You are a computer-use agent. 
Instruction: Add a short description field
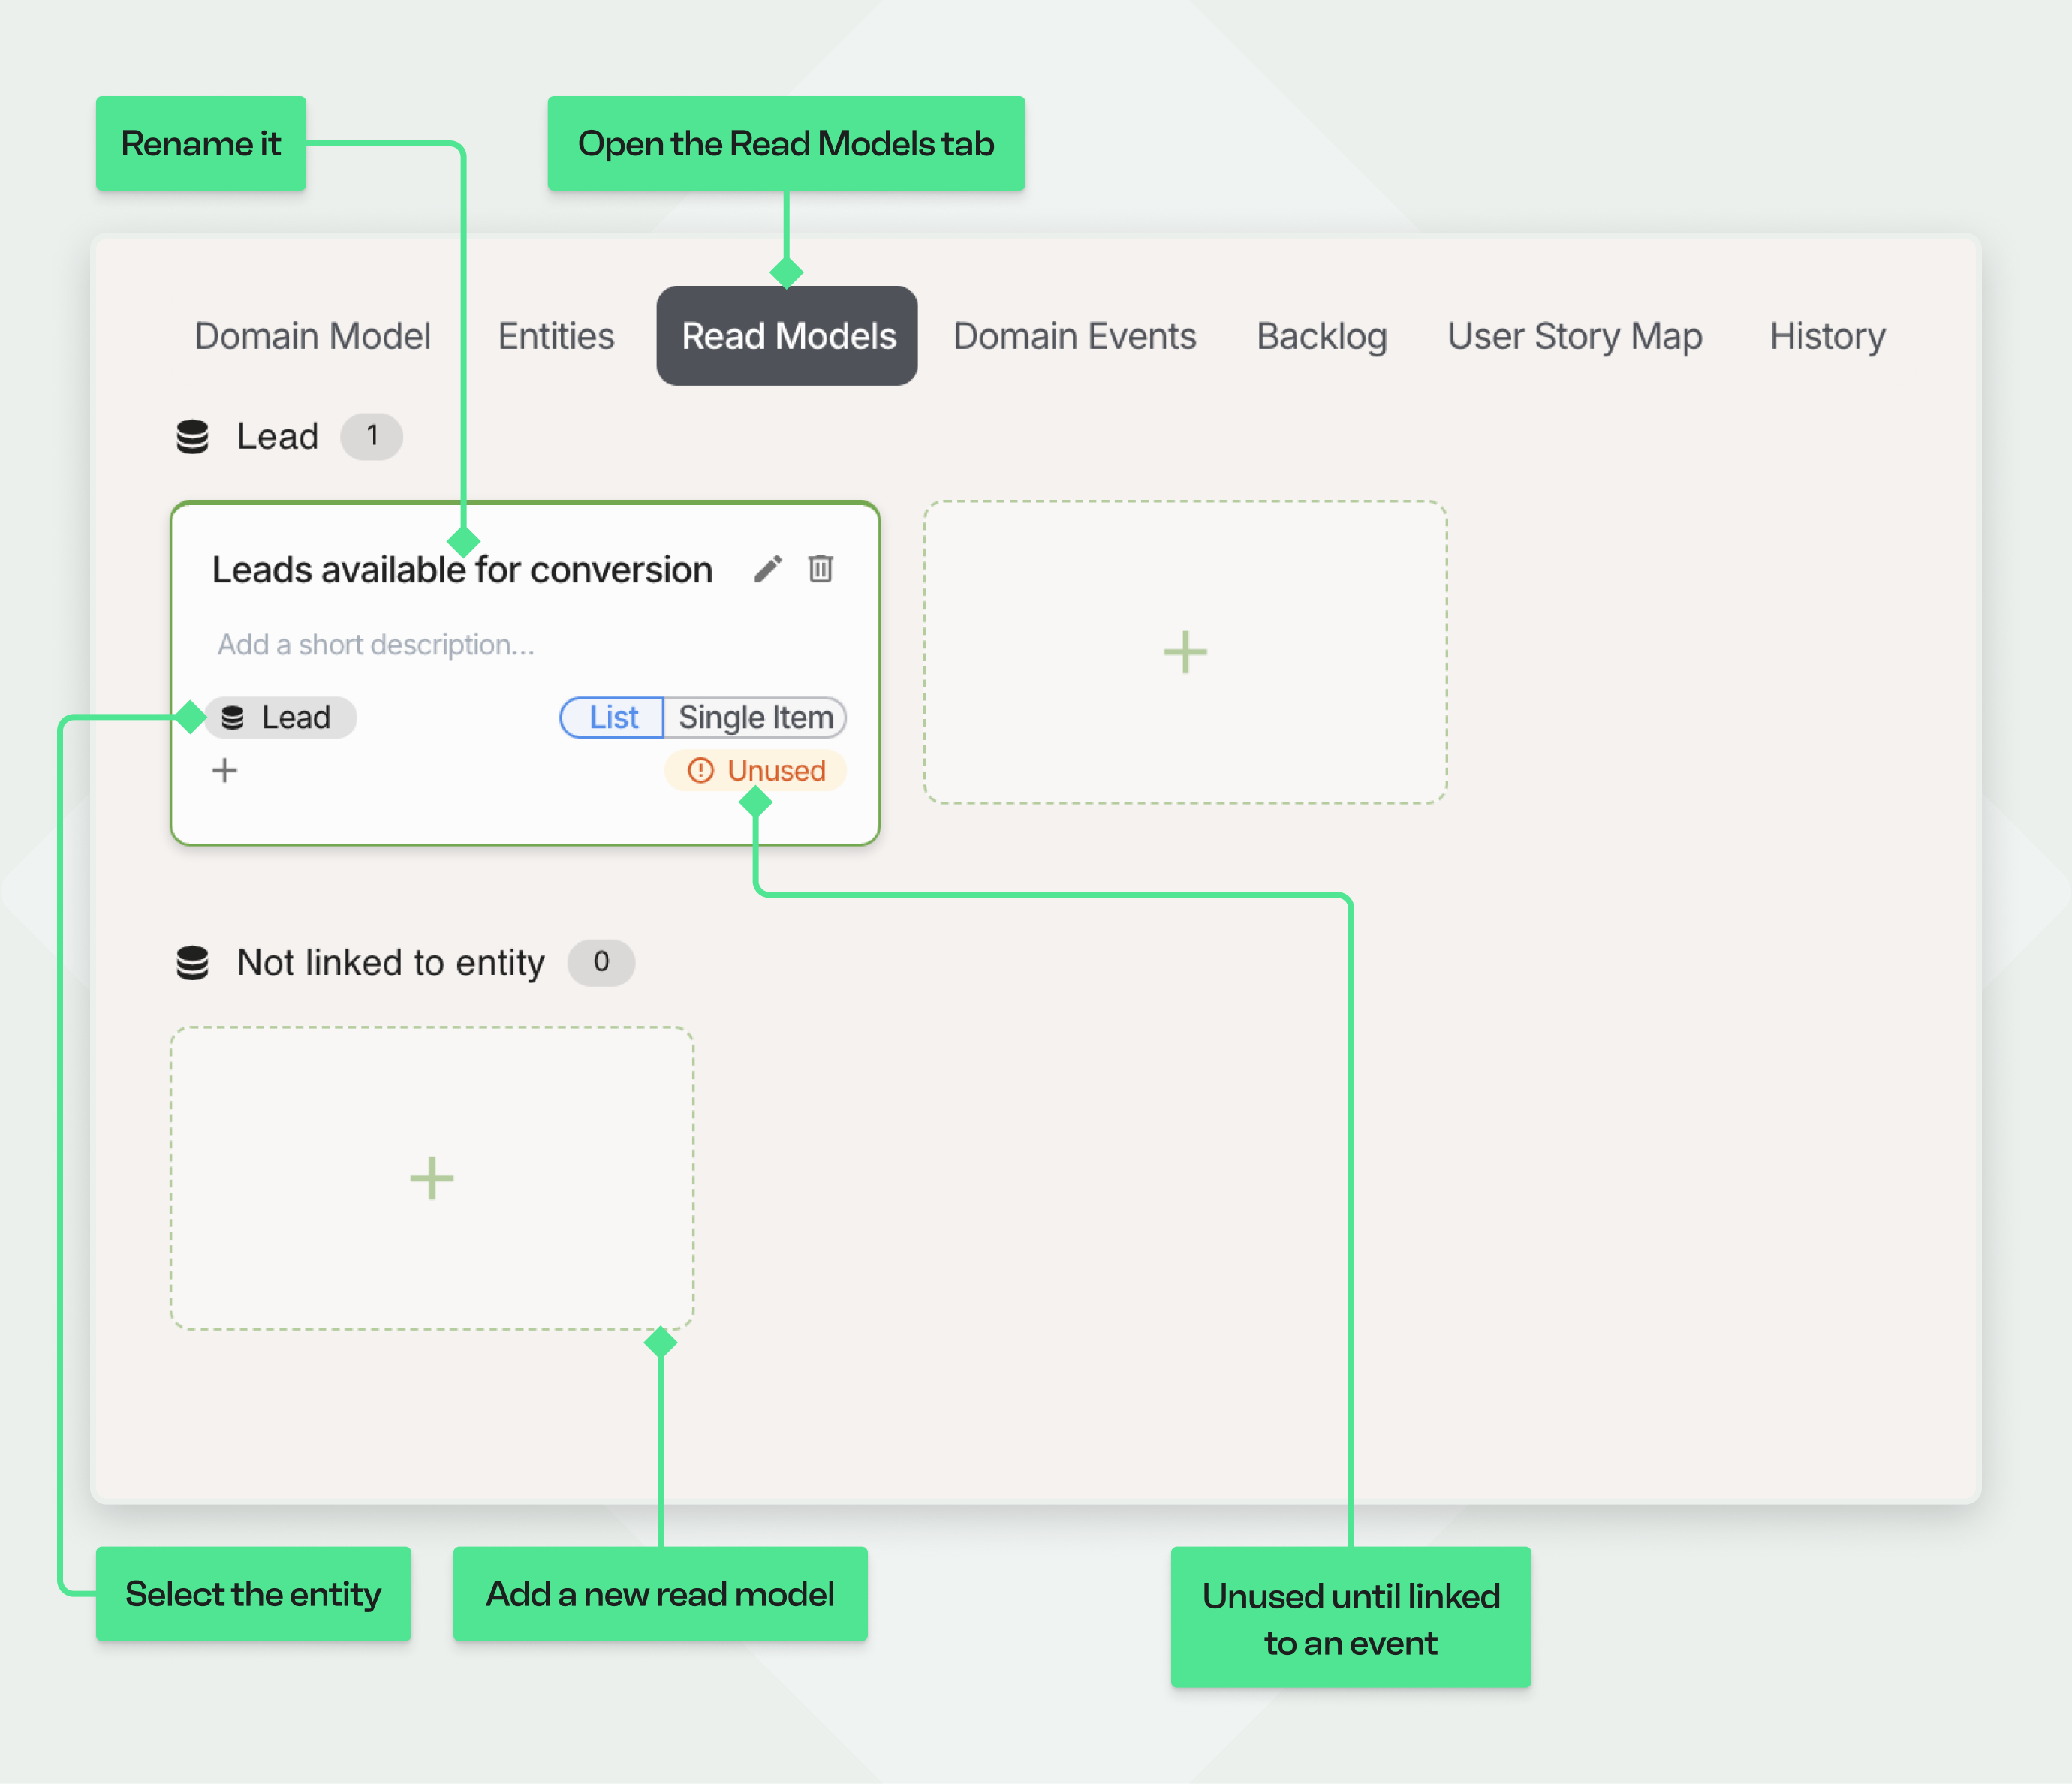376,644
